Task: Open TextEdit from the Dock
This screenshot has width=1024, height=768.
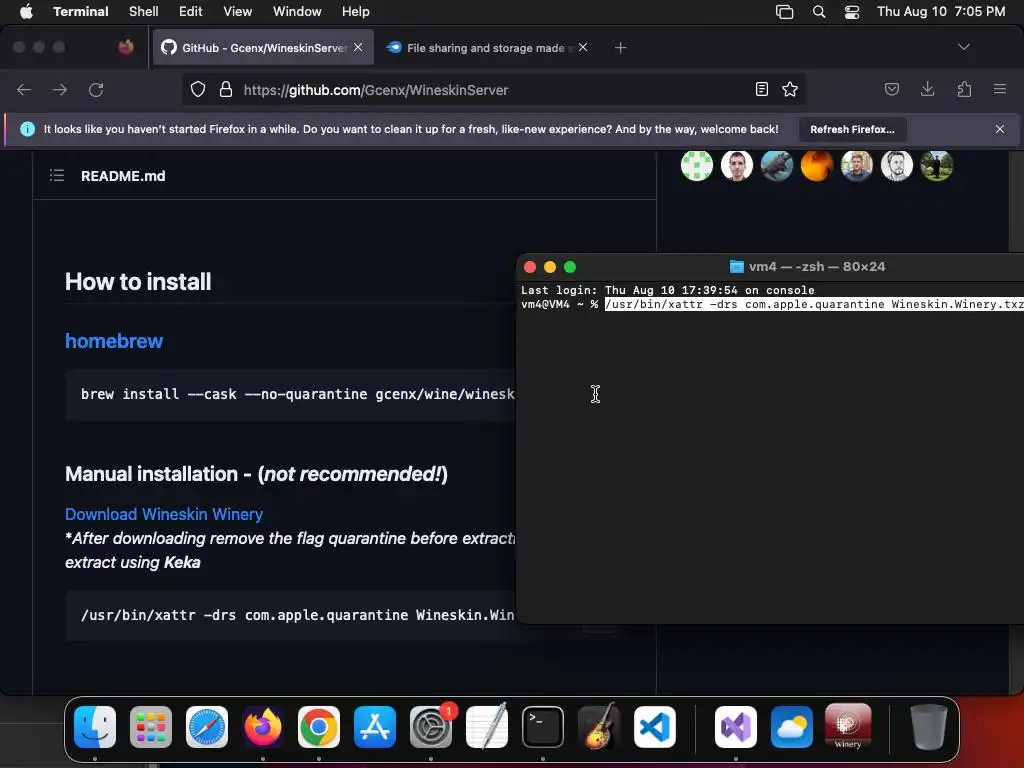Action: pyautogui.click(x=487, y=727)
